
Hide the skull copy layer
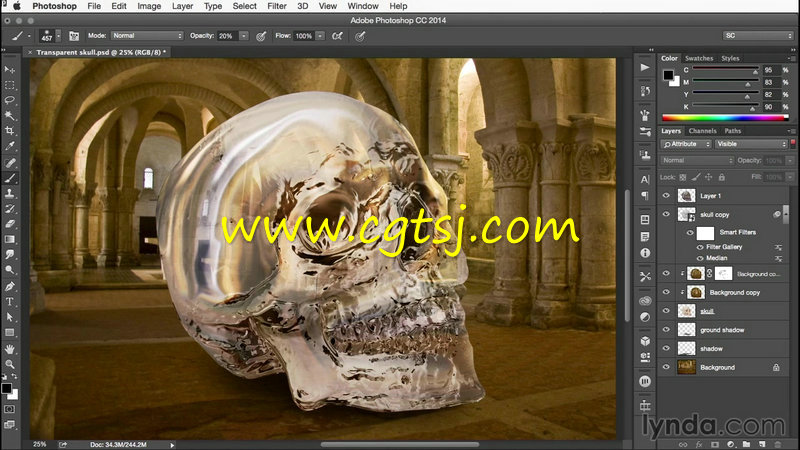666,214
